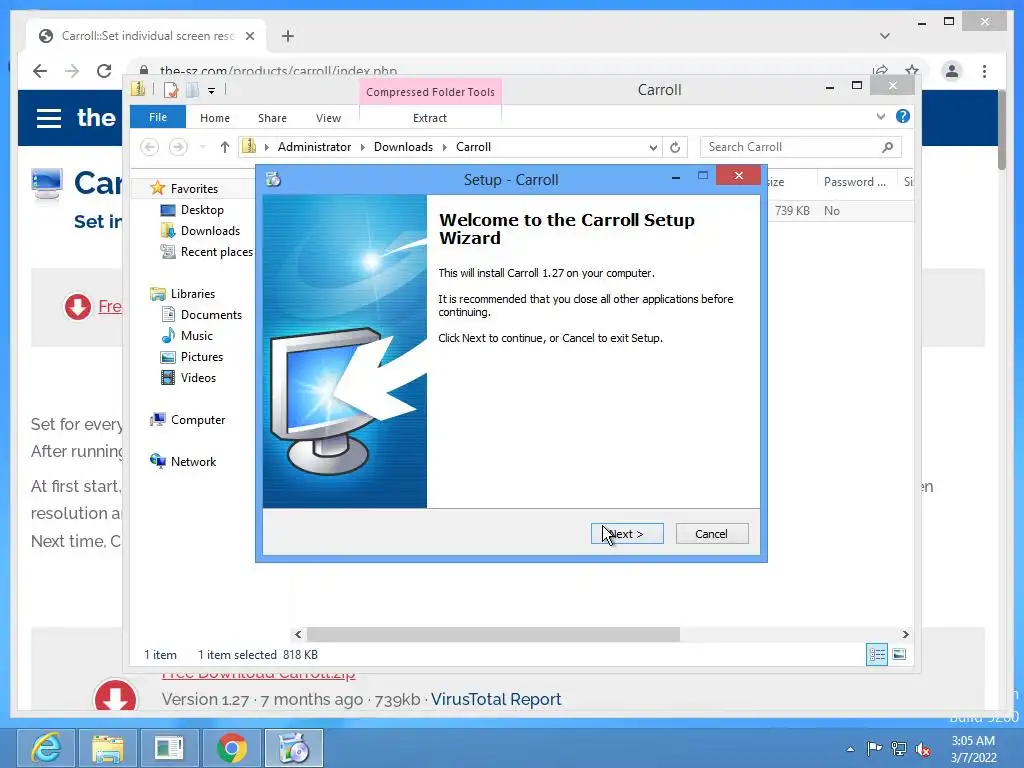Screen dimensions: 1024x768
Task: Refresh the Explorer folder view
Action: 675,147
